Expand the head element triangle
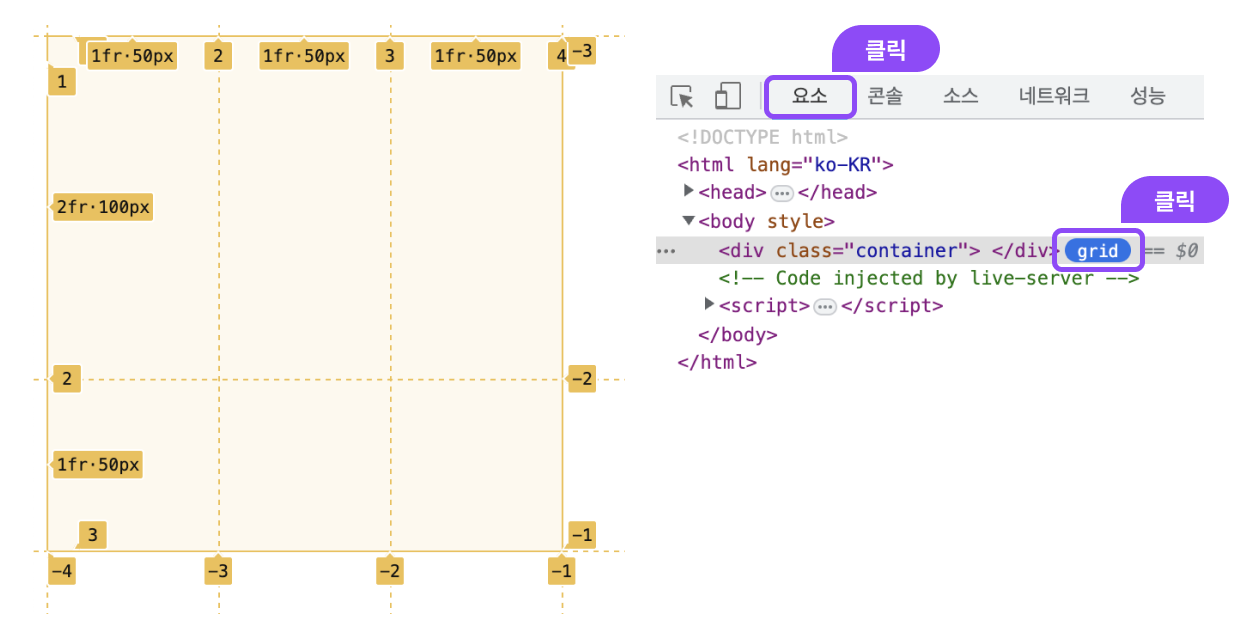This screenshot has height=623, width=1242. pos(688,190)
